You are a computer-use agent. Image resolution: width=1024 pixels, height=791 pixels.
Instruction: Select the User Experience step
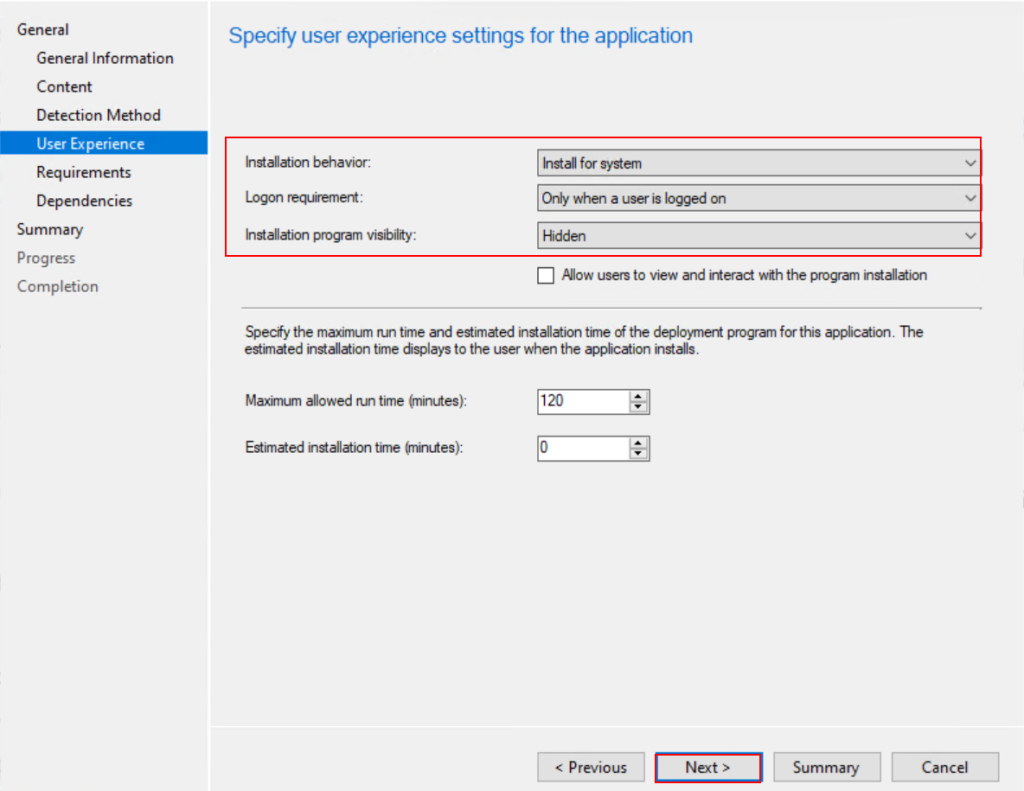point(90,144)
